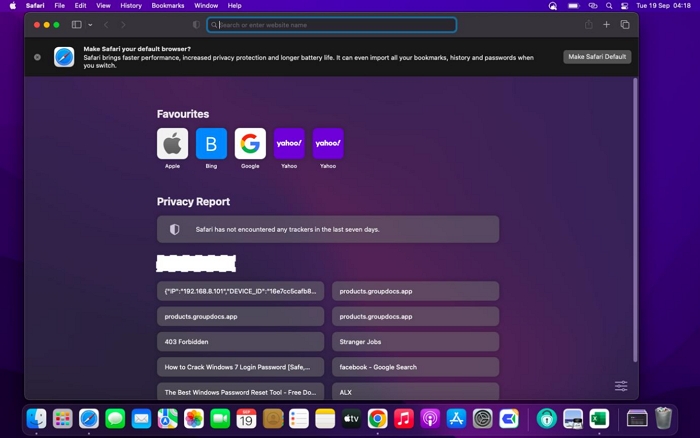Open Reminders from the Dock
This screenshot has height=438, width=700.
(299, 419)
